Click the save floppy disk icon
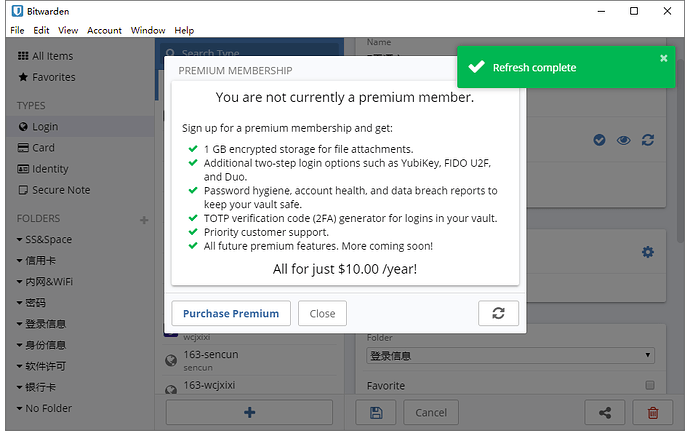This screenshot has width=690, height=435. click(376, 412)
